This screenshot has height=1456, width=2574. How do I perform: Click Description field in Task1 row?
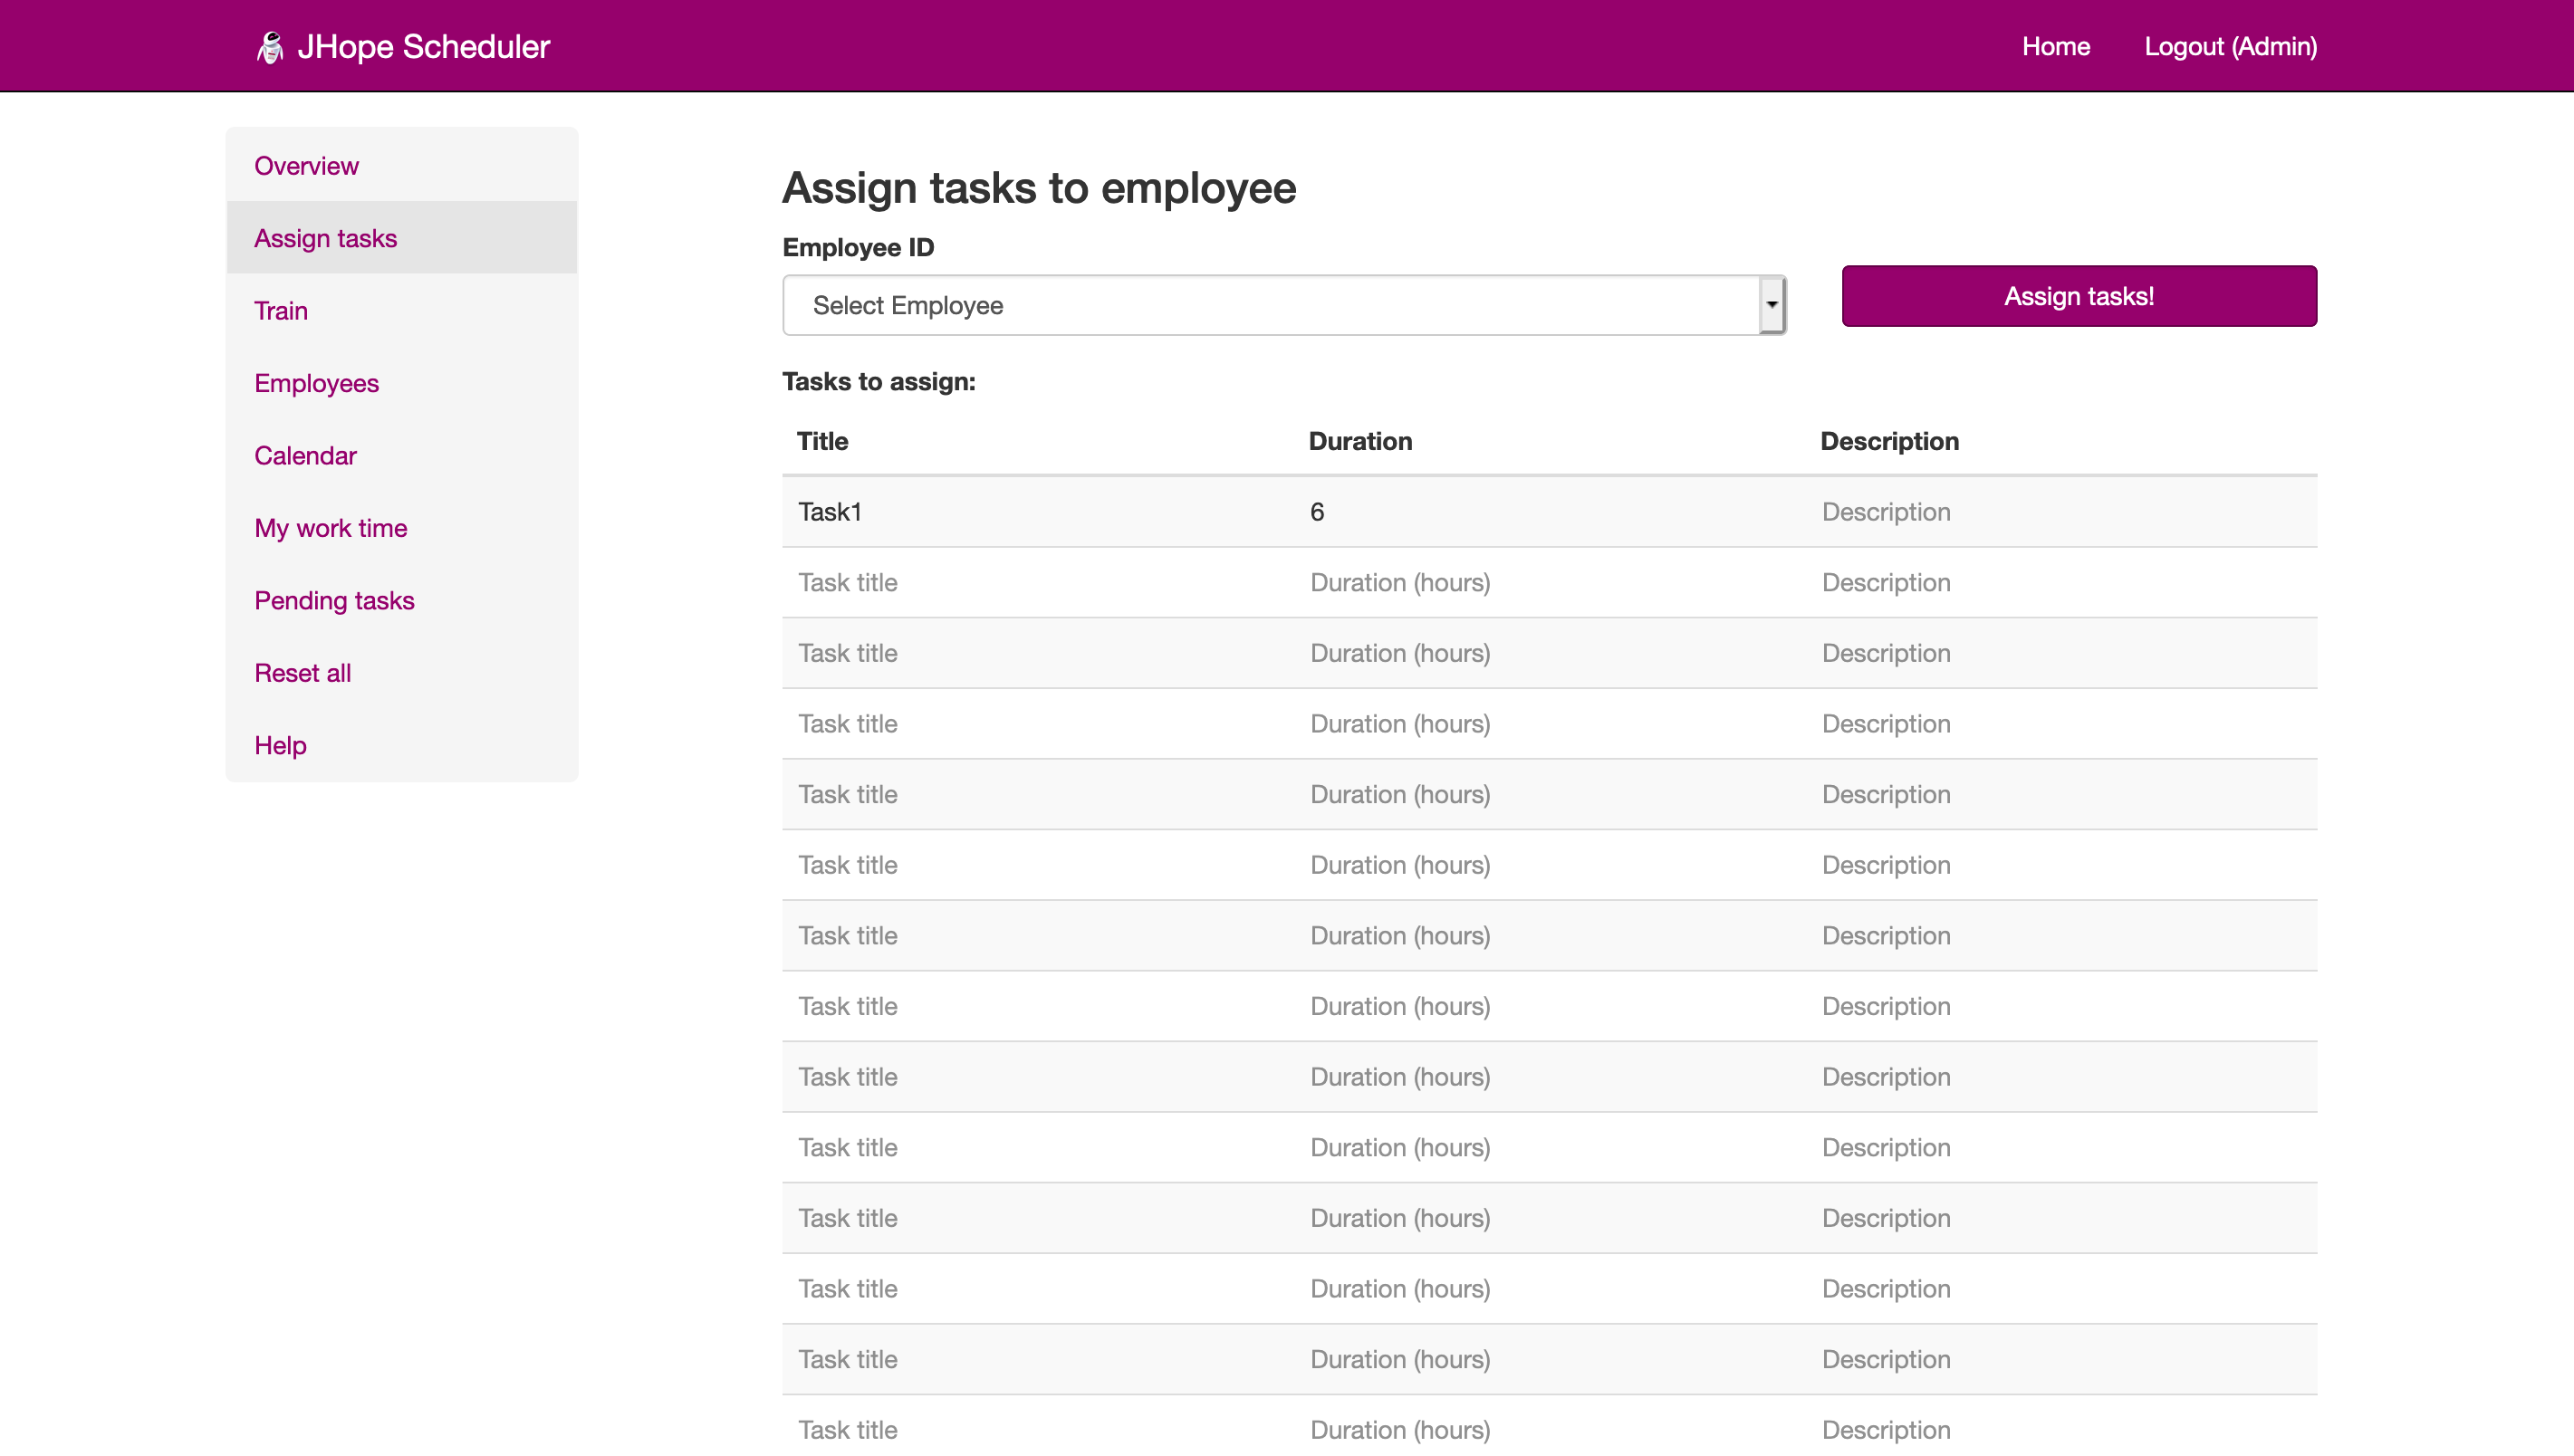click(2061, 512)
